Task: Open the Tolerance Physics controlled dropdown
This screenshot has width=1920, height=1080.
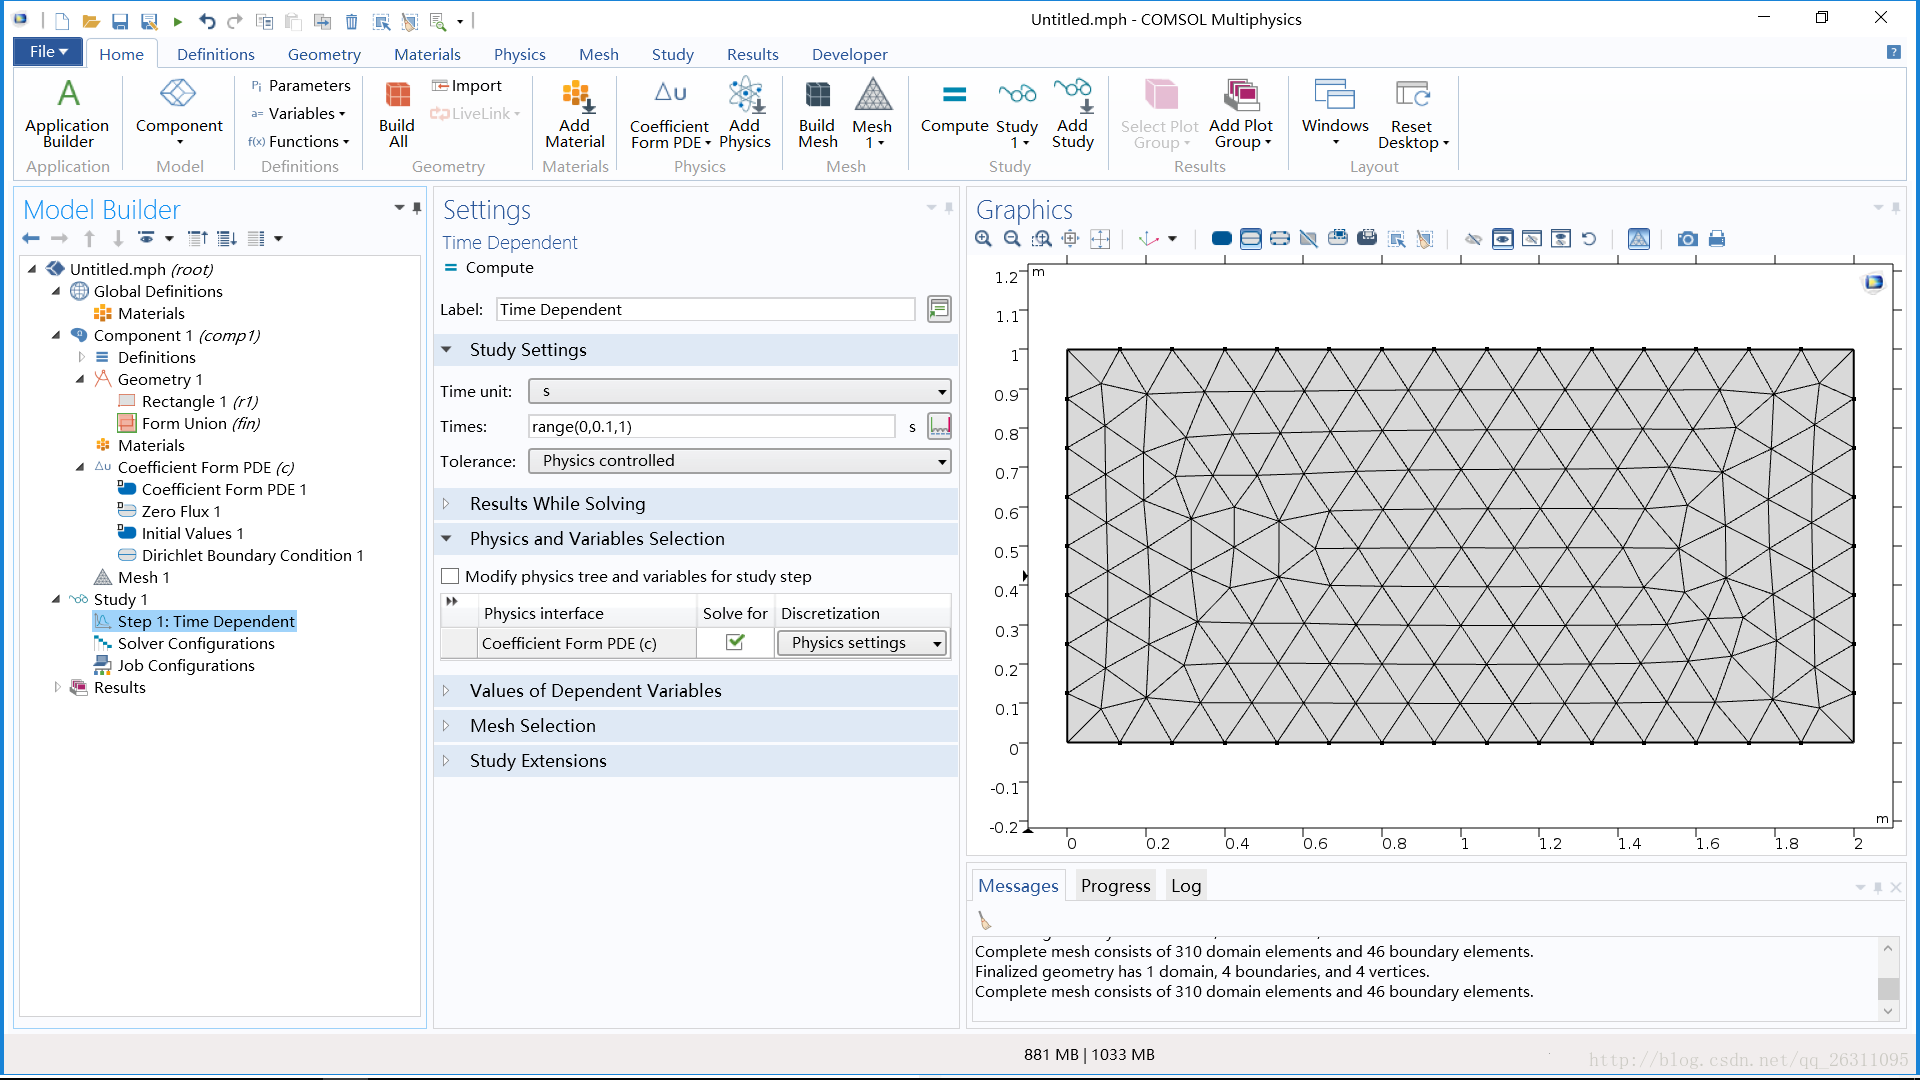Action: tap(739, 461)
